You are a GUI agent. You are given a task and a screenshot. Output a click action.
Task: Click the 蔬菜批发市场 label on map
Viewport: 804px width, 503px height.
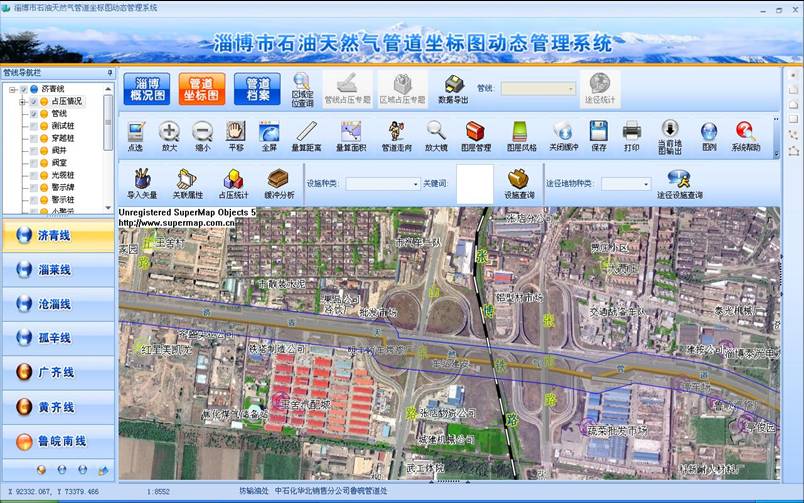click(x=616, y=431)
